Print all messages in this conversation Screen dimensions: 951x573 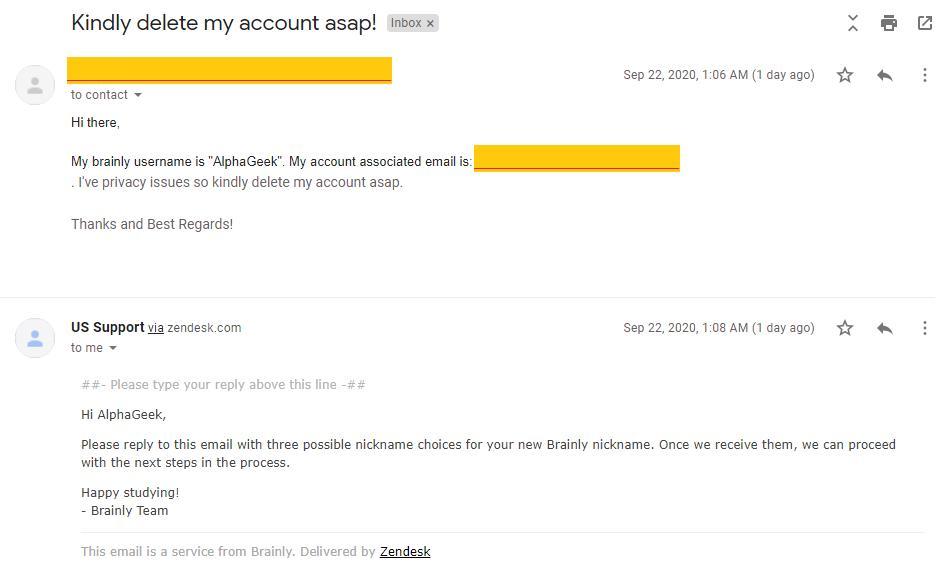(888, 23)
